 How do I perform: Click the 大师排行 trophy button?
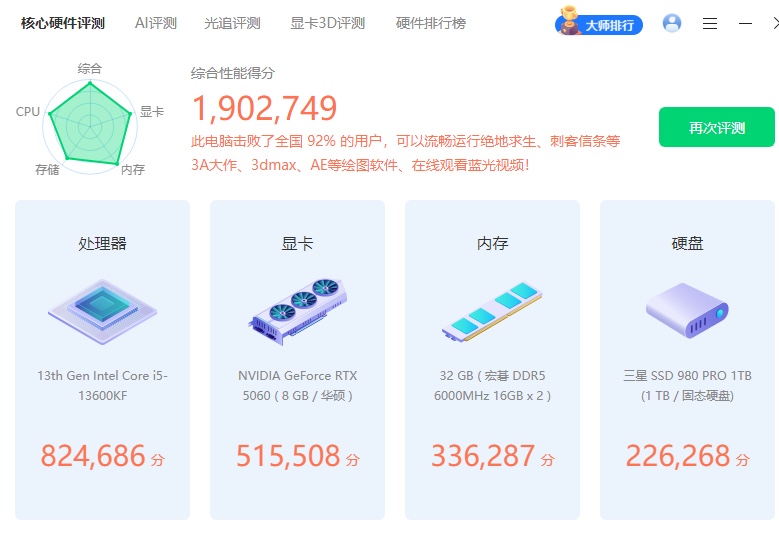pyautogui.click(x=599, y=21)
